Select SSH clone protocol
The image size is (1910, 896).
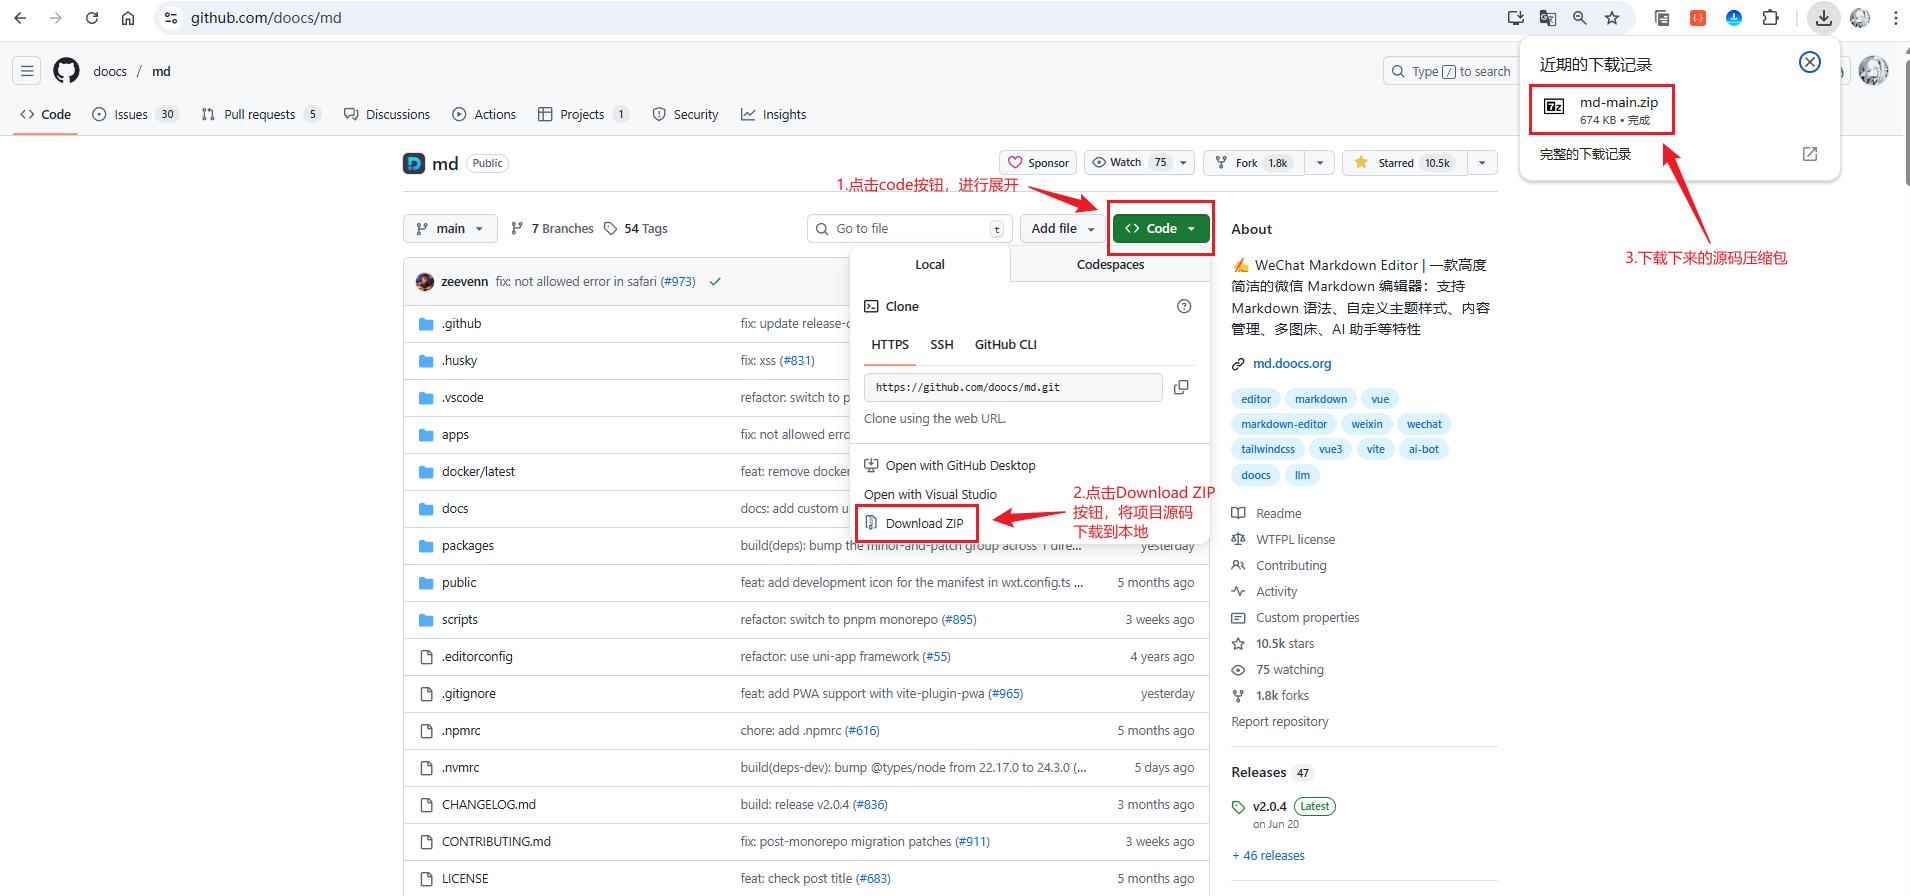tap(942, 345)
